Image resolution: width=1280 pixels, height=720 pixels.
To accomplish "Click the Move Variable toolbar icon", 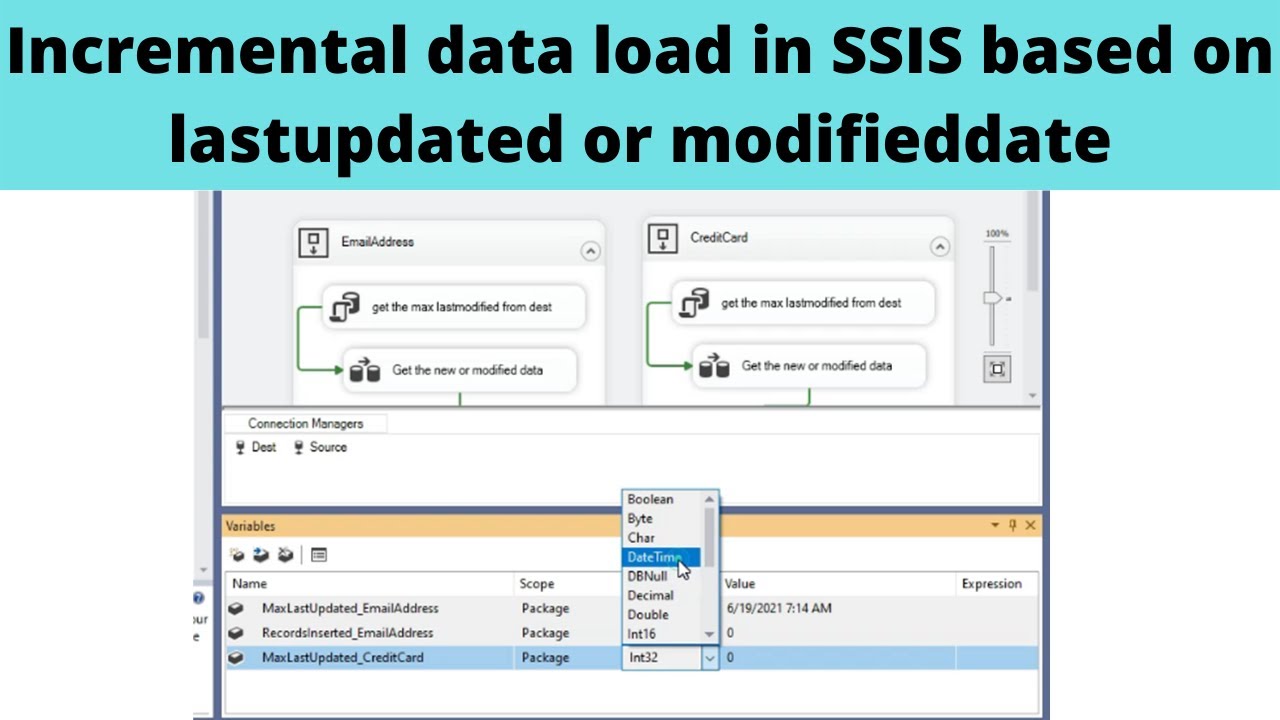I will [x=261, y=555].
